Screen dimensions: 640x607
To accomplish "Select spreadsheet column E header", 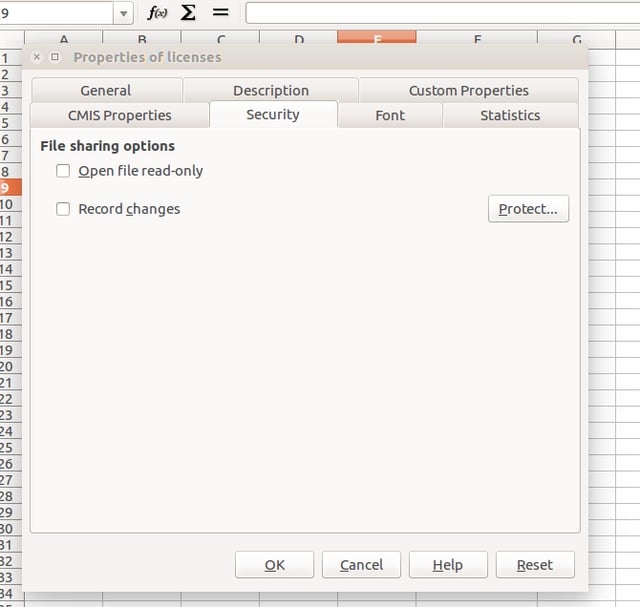I will pyautogui.click(x=377, y=37).
